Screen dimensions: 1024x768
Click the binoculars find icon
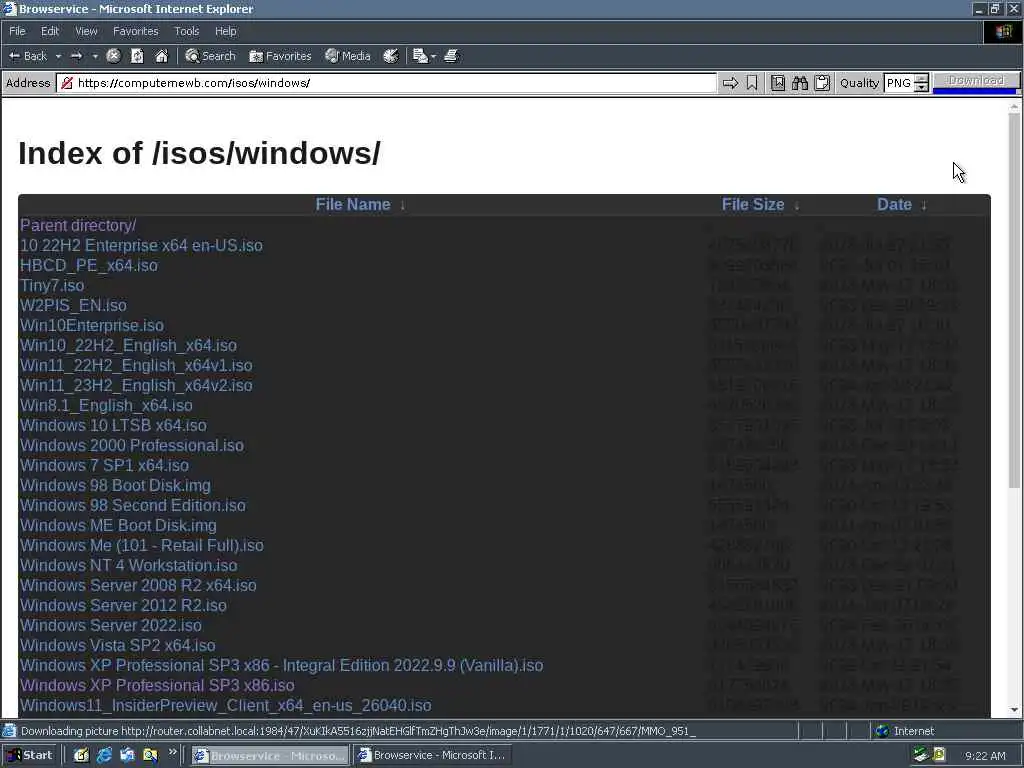point(800,83)
